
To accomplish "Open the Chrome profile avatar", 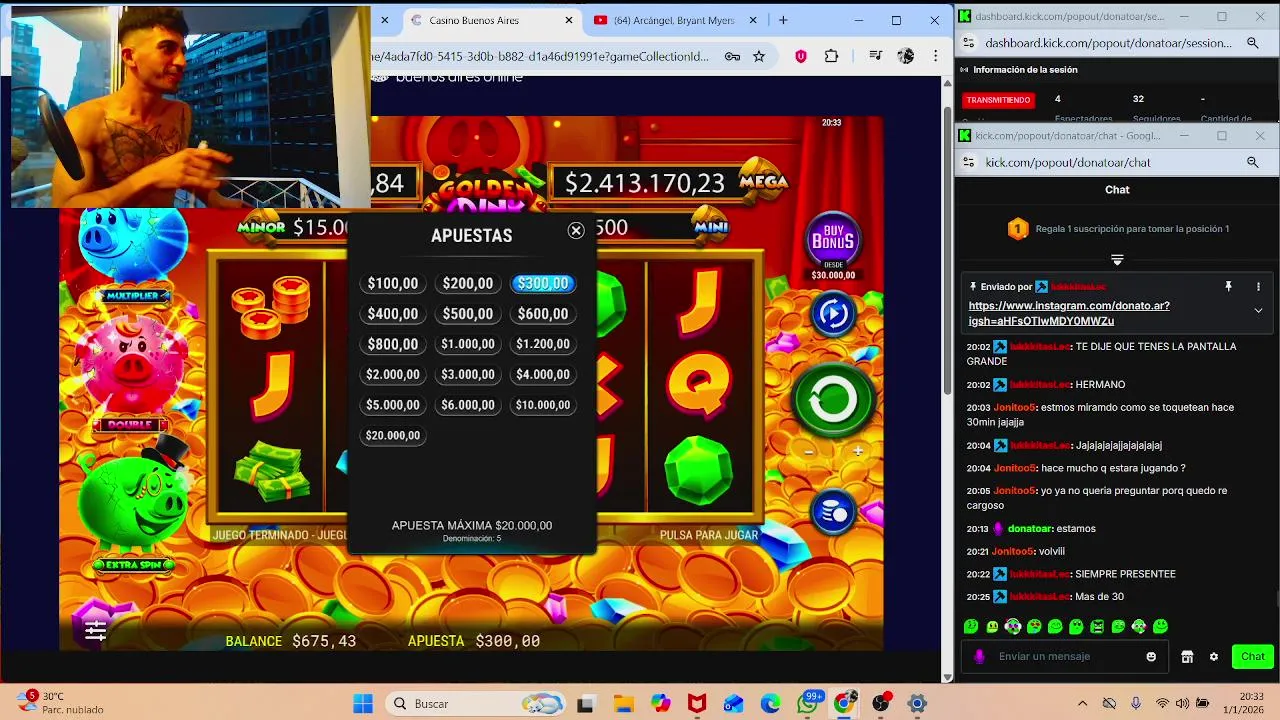I will [x=906, y=57].
